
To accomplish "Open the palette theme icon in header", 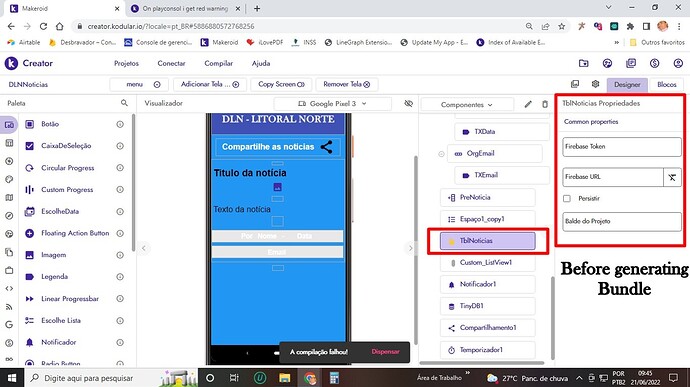I will coord(607,63).
